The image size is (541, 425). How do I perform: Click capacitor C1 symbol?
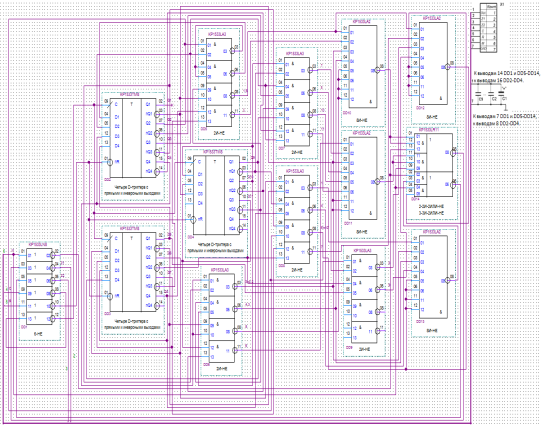[x=501, y=93]
